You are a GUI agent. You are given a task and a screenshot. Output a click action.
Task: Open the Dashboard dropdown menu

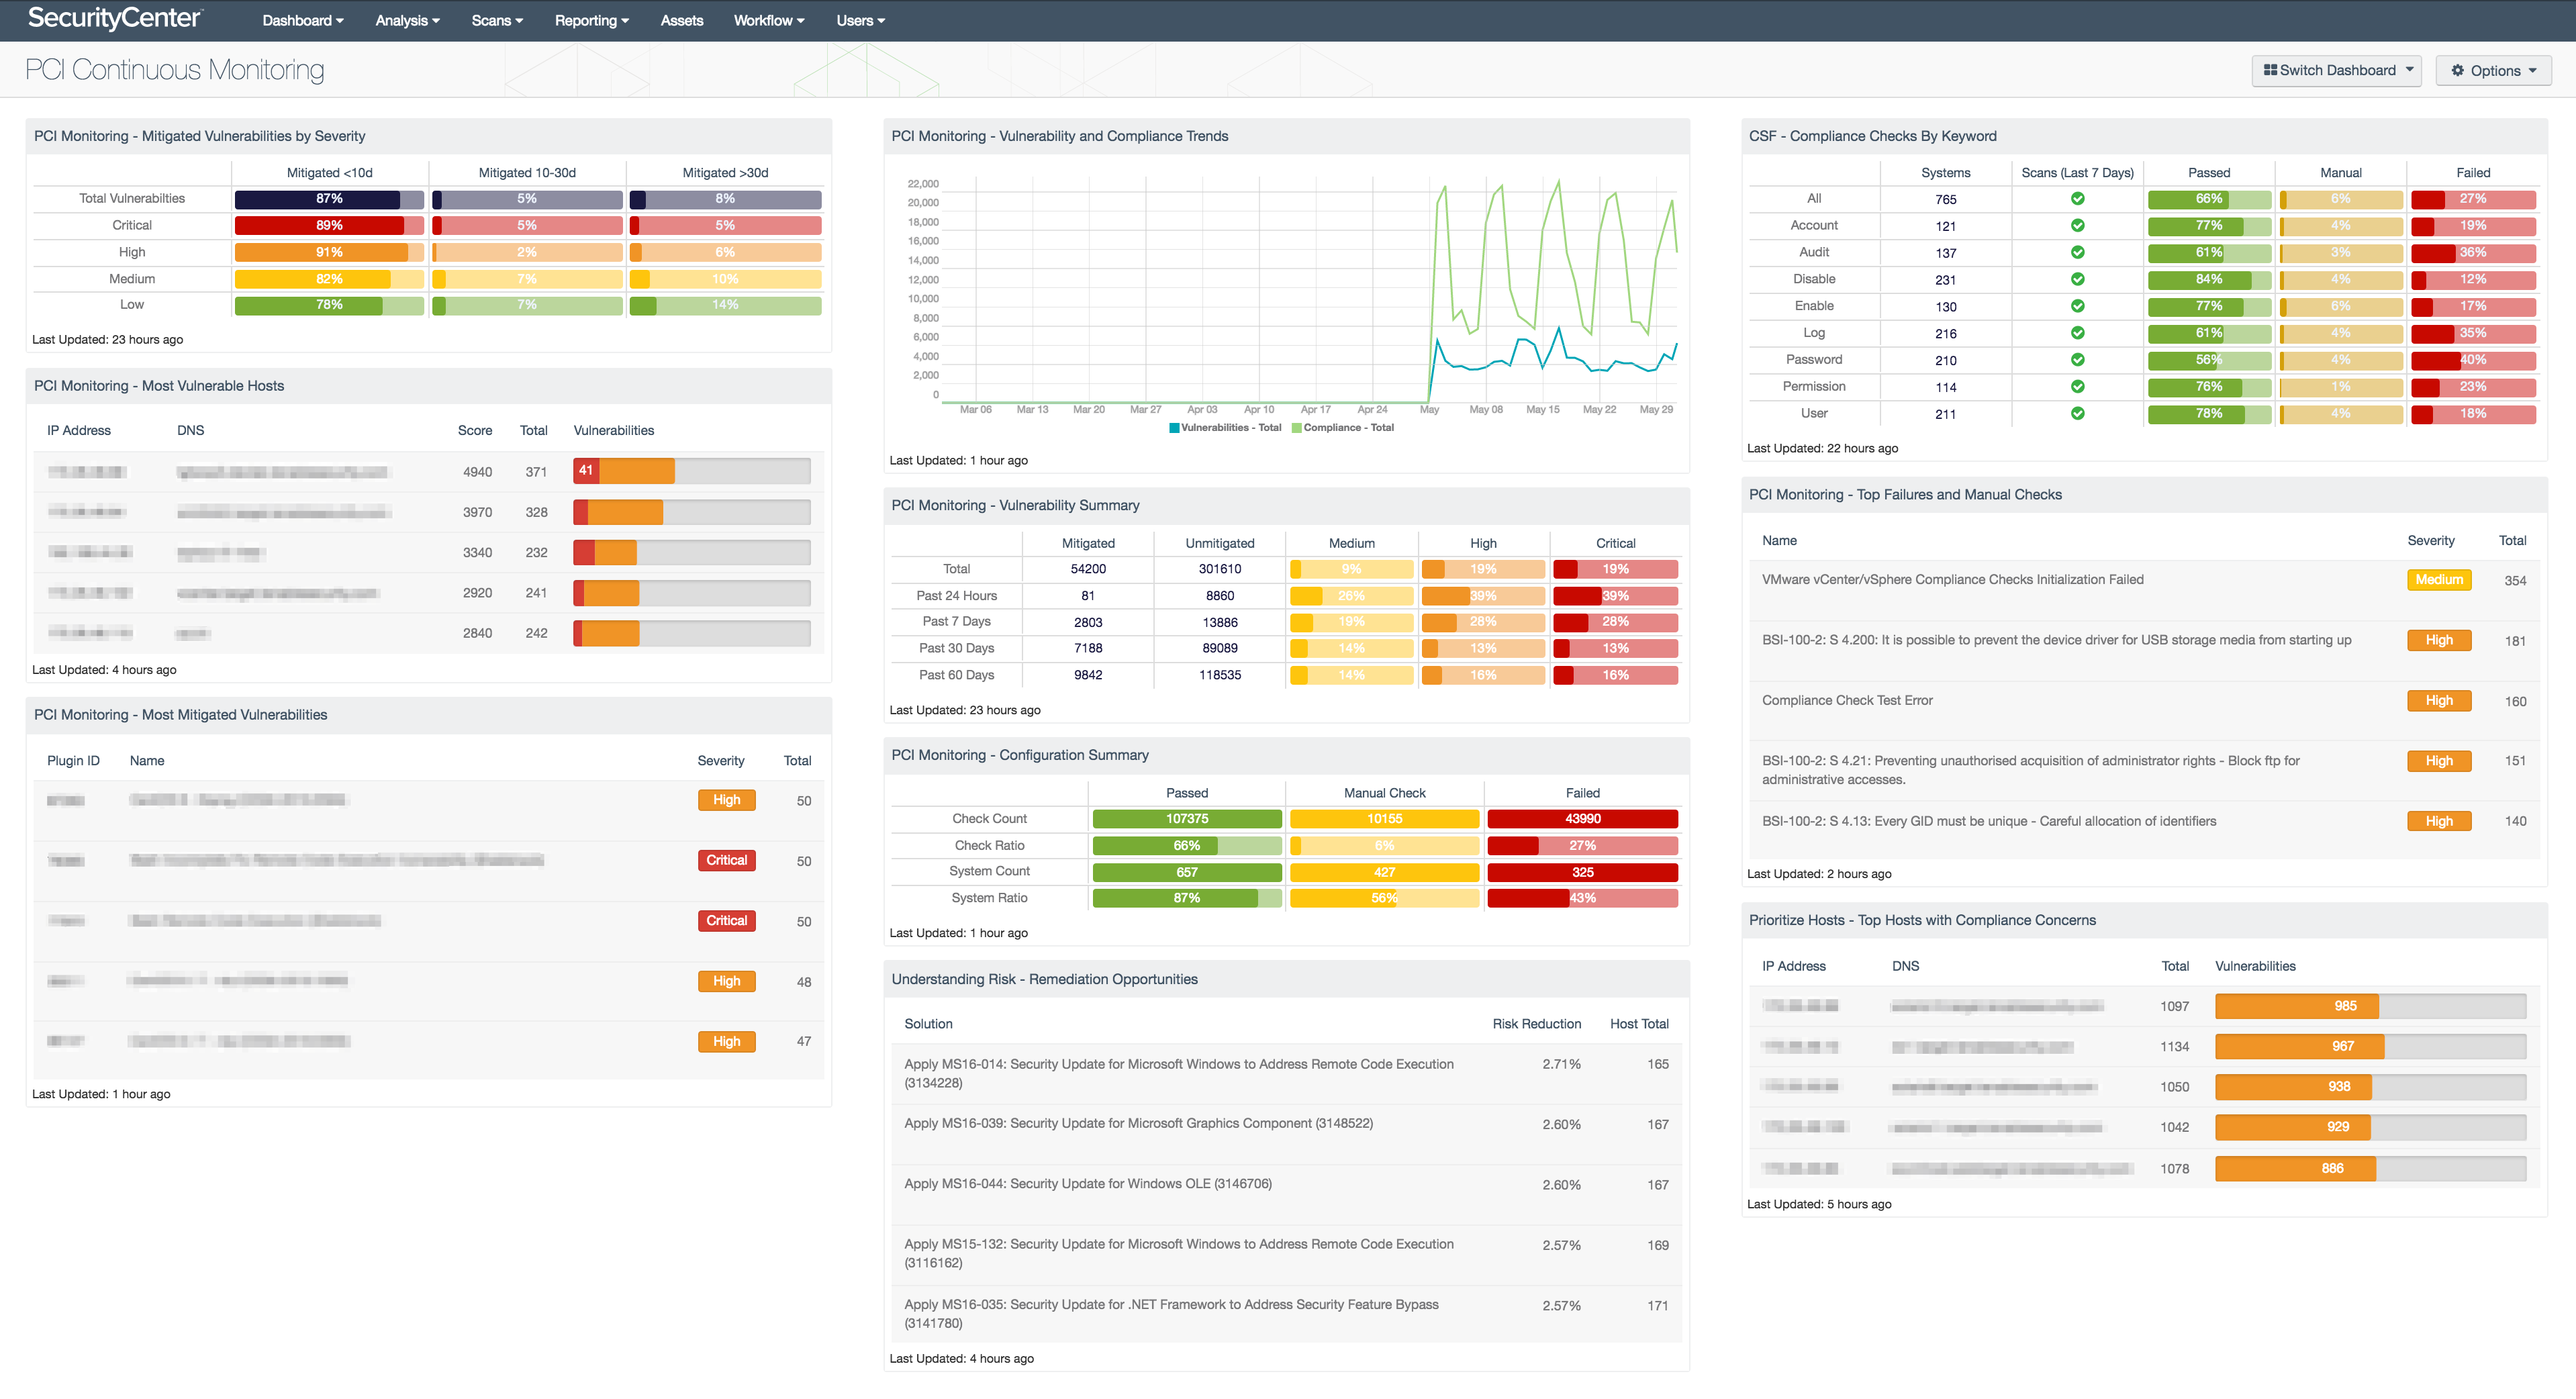click(302, 21)
